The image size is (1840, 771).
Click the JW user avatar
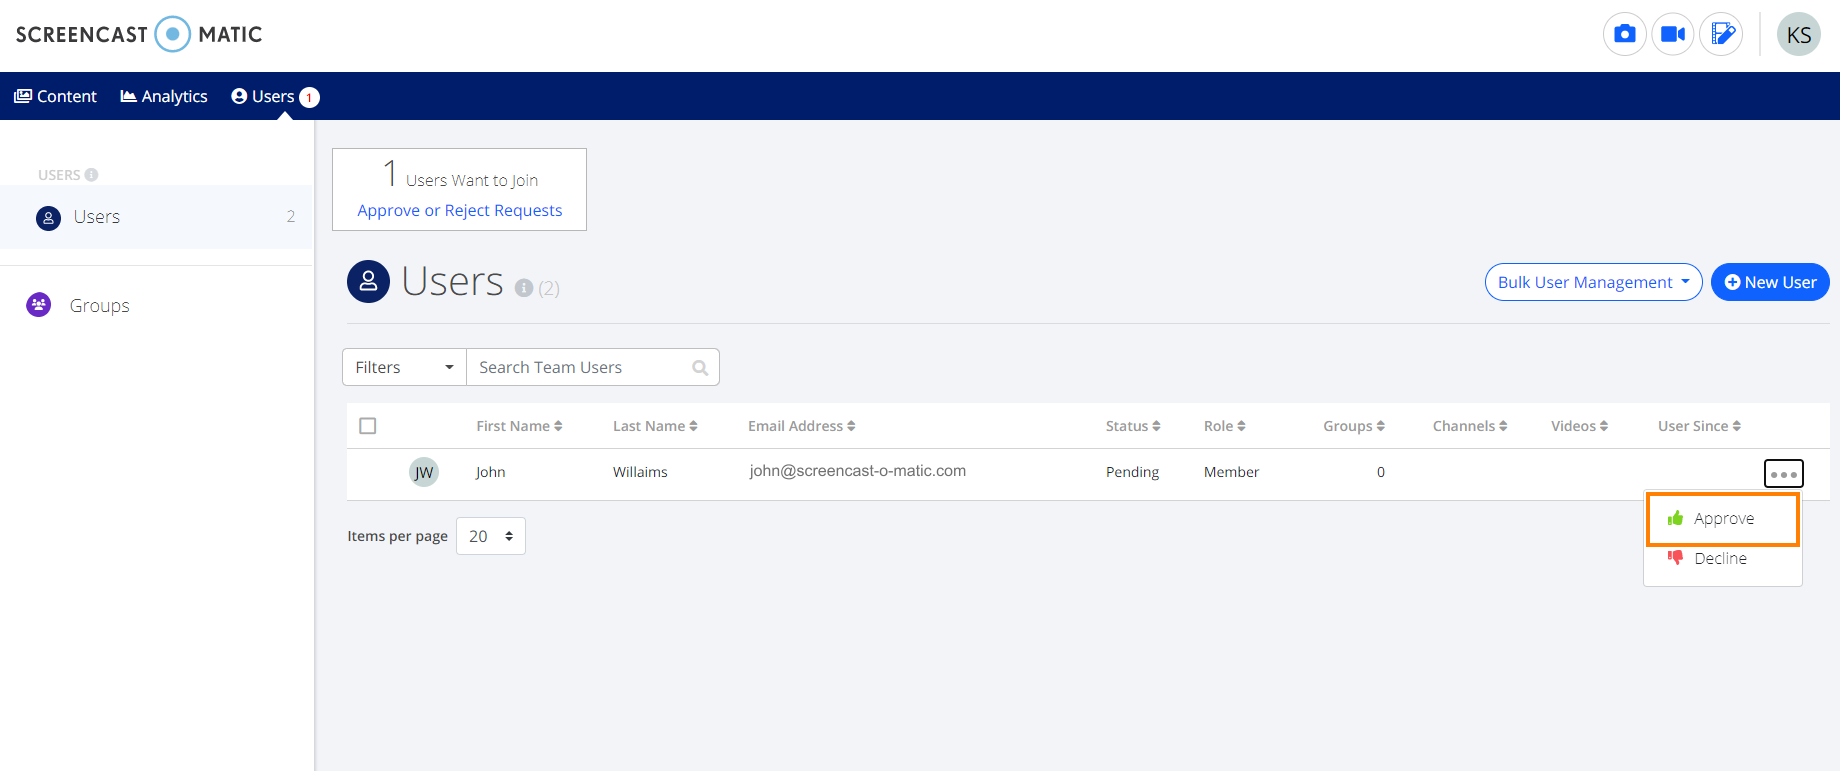click(424, 472)
